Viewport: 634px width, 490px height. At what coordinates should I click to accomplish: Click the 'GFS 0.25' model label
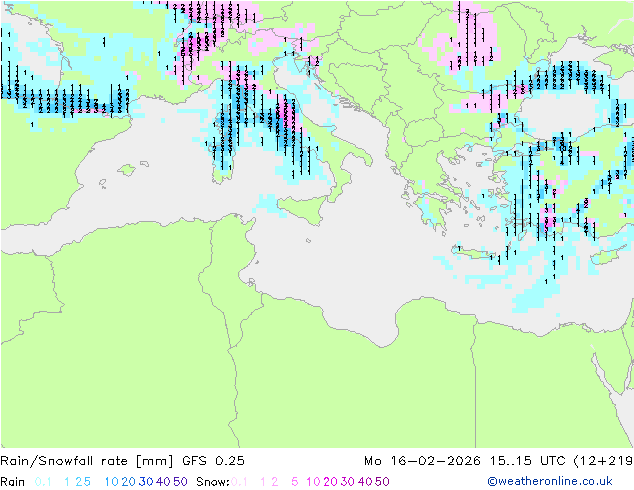(x=213, y=461)
